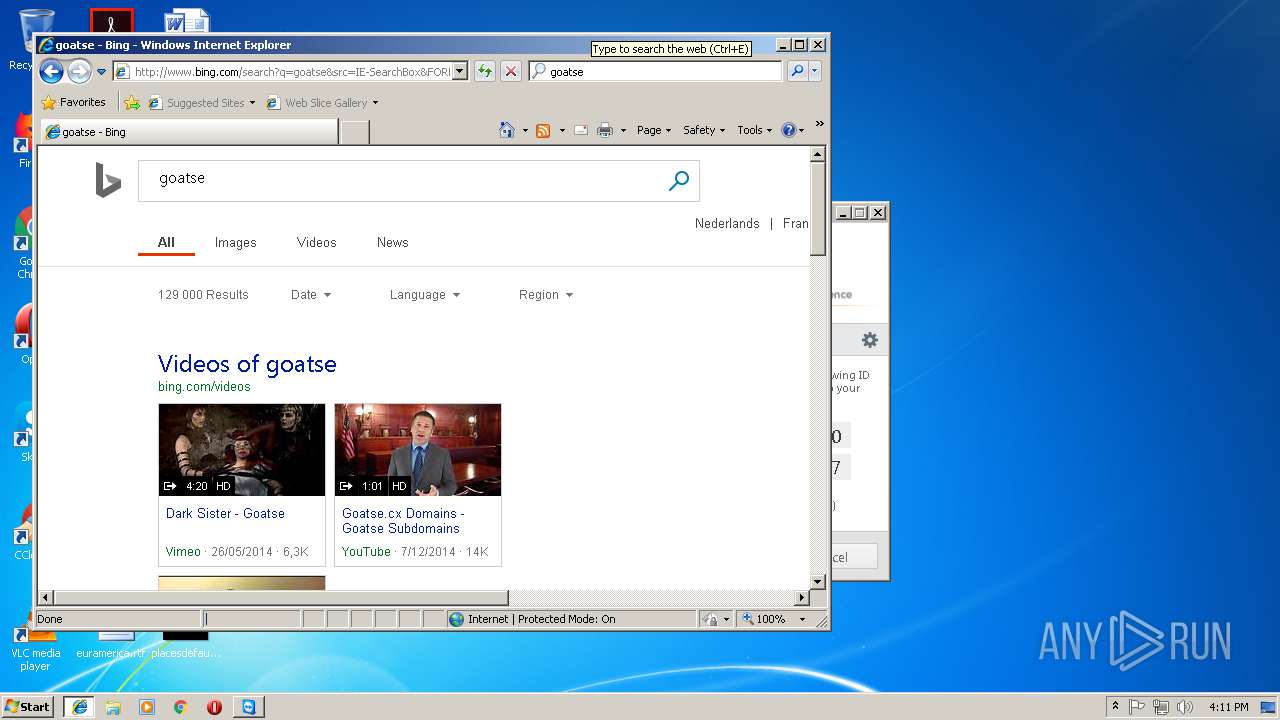1280x720 pixels.
Task: Expand the Home button dropdown arrow
Action: [525, 130]
